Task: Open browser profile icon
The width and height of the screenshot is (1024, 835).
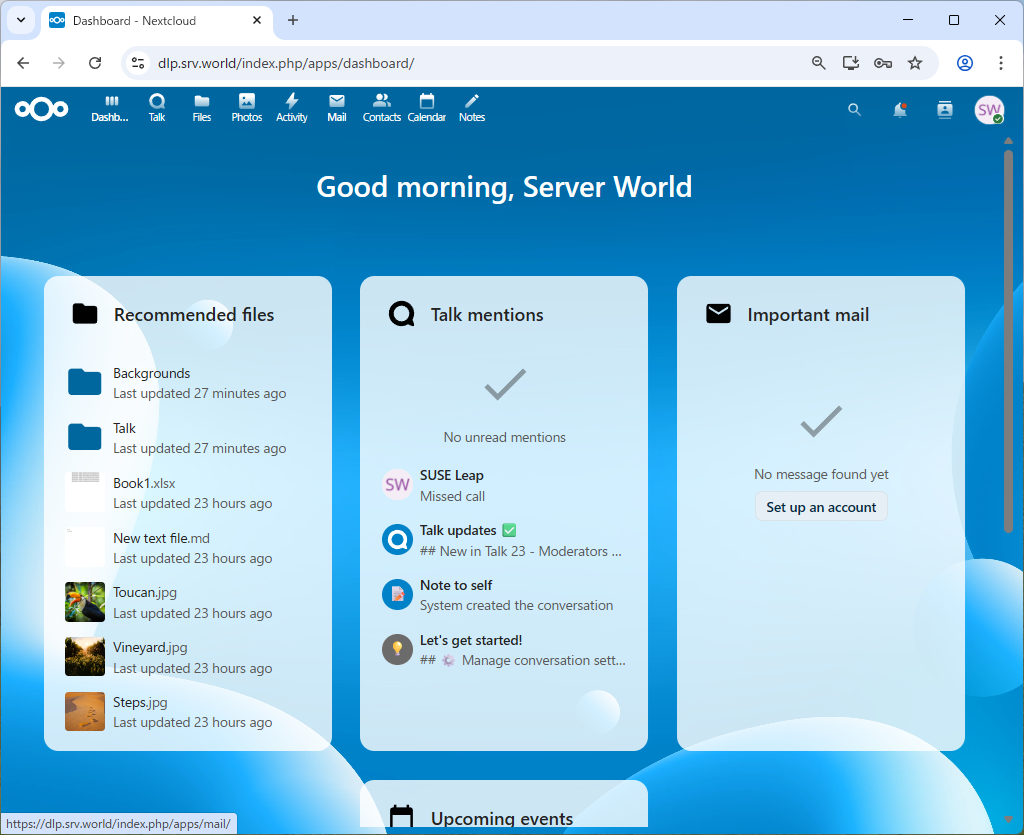Action: (965, 63)
